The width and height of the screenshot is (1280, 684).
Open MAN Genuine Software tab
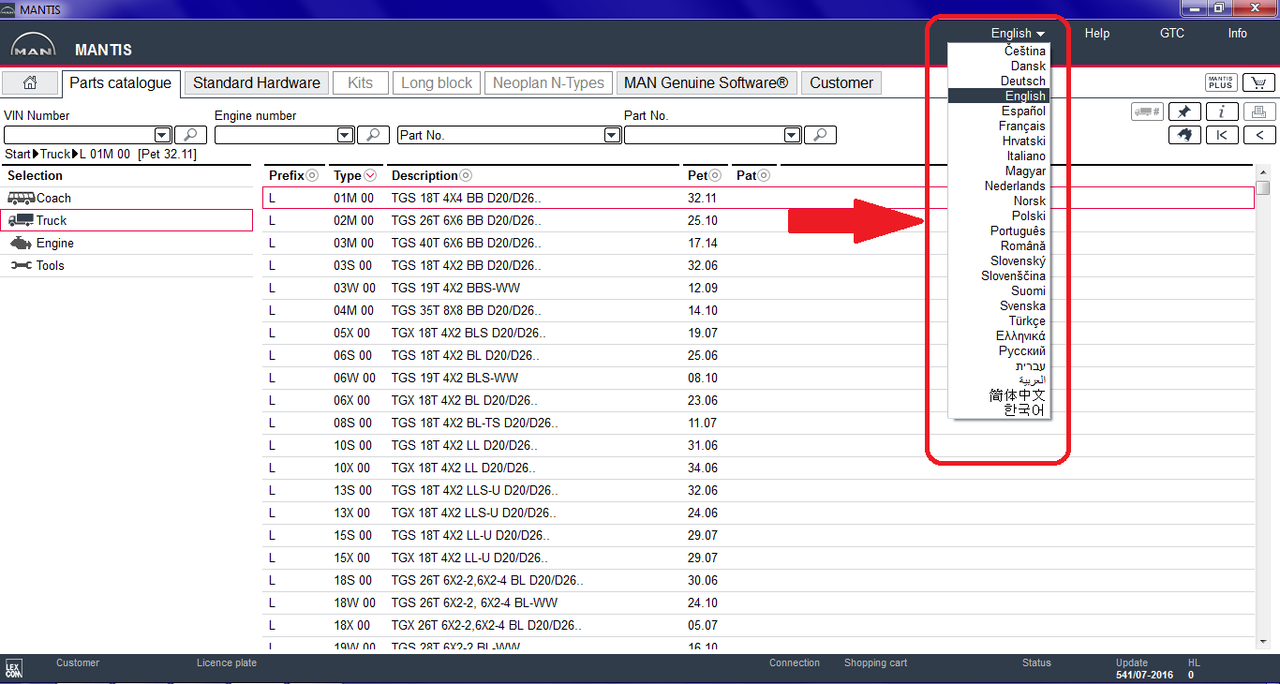coord(706,83)
